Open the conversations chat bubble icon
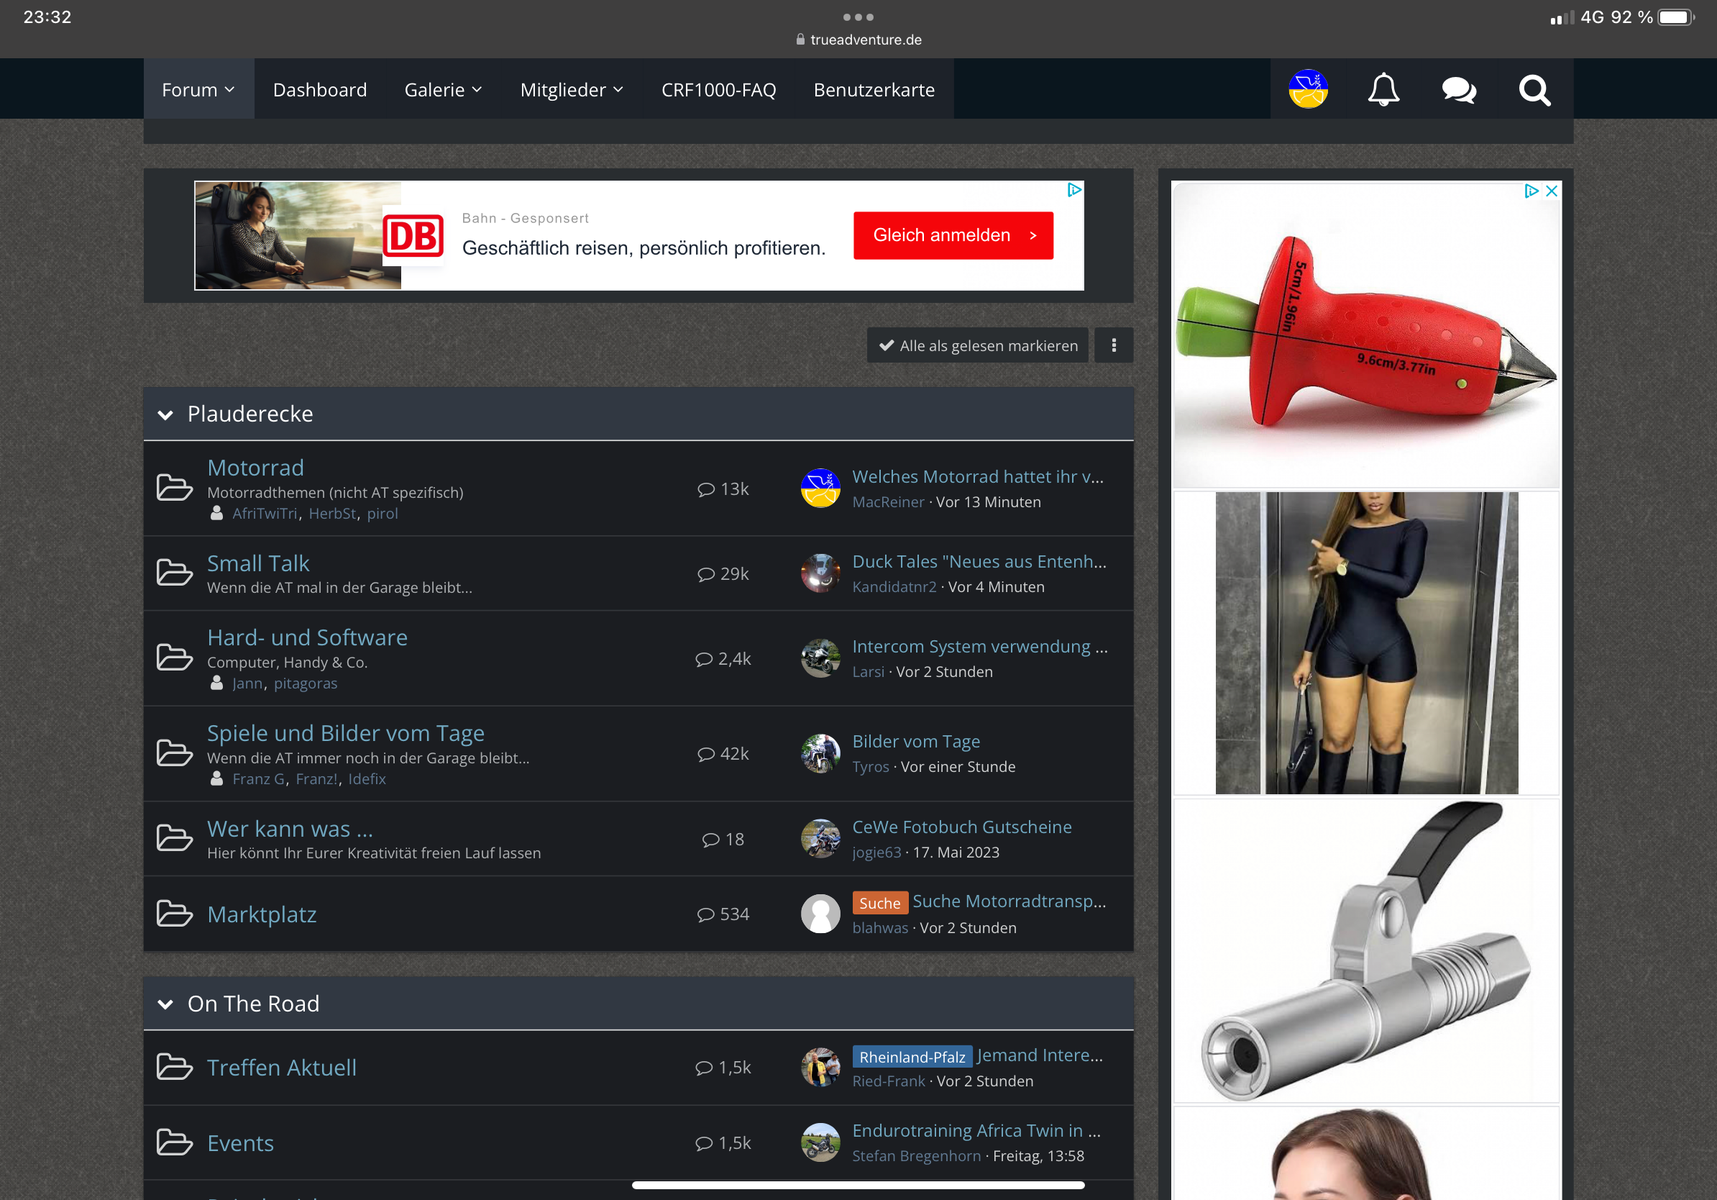 (1459, 90)
